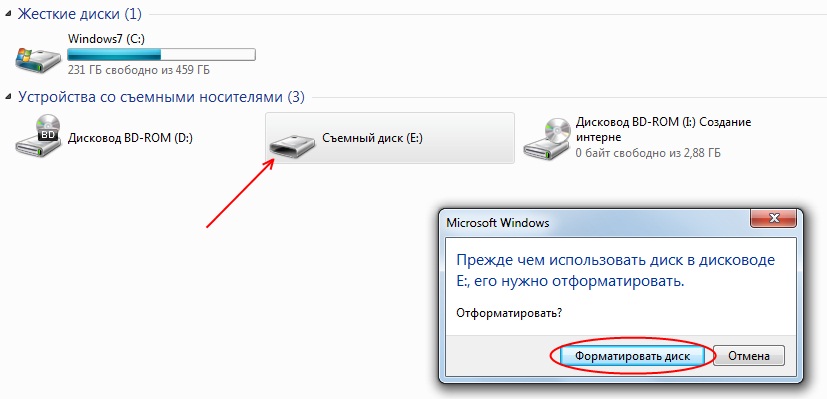Click the 0 байт свободно из 2,88 ГБ text

648,153
